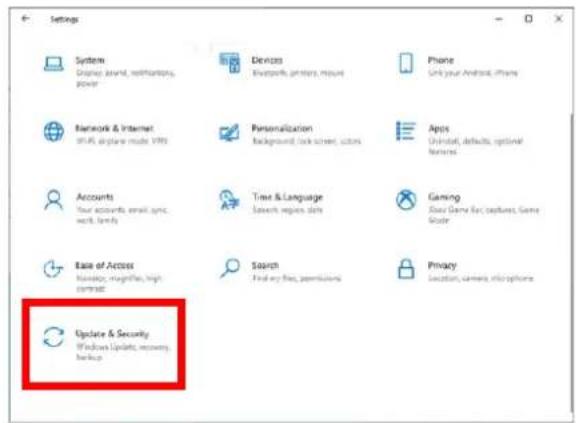The width and height of the screenshot is (576, 423).
Task: Click the Bluetooth, printers, mouse description
Action: click(298, 73)
